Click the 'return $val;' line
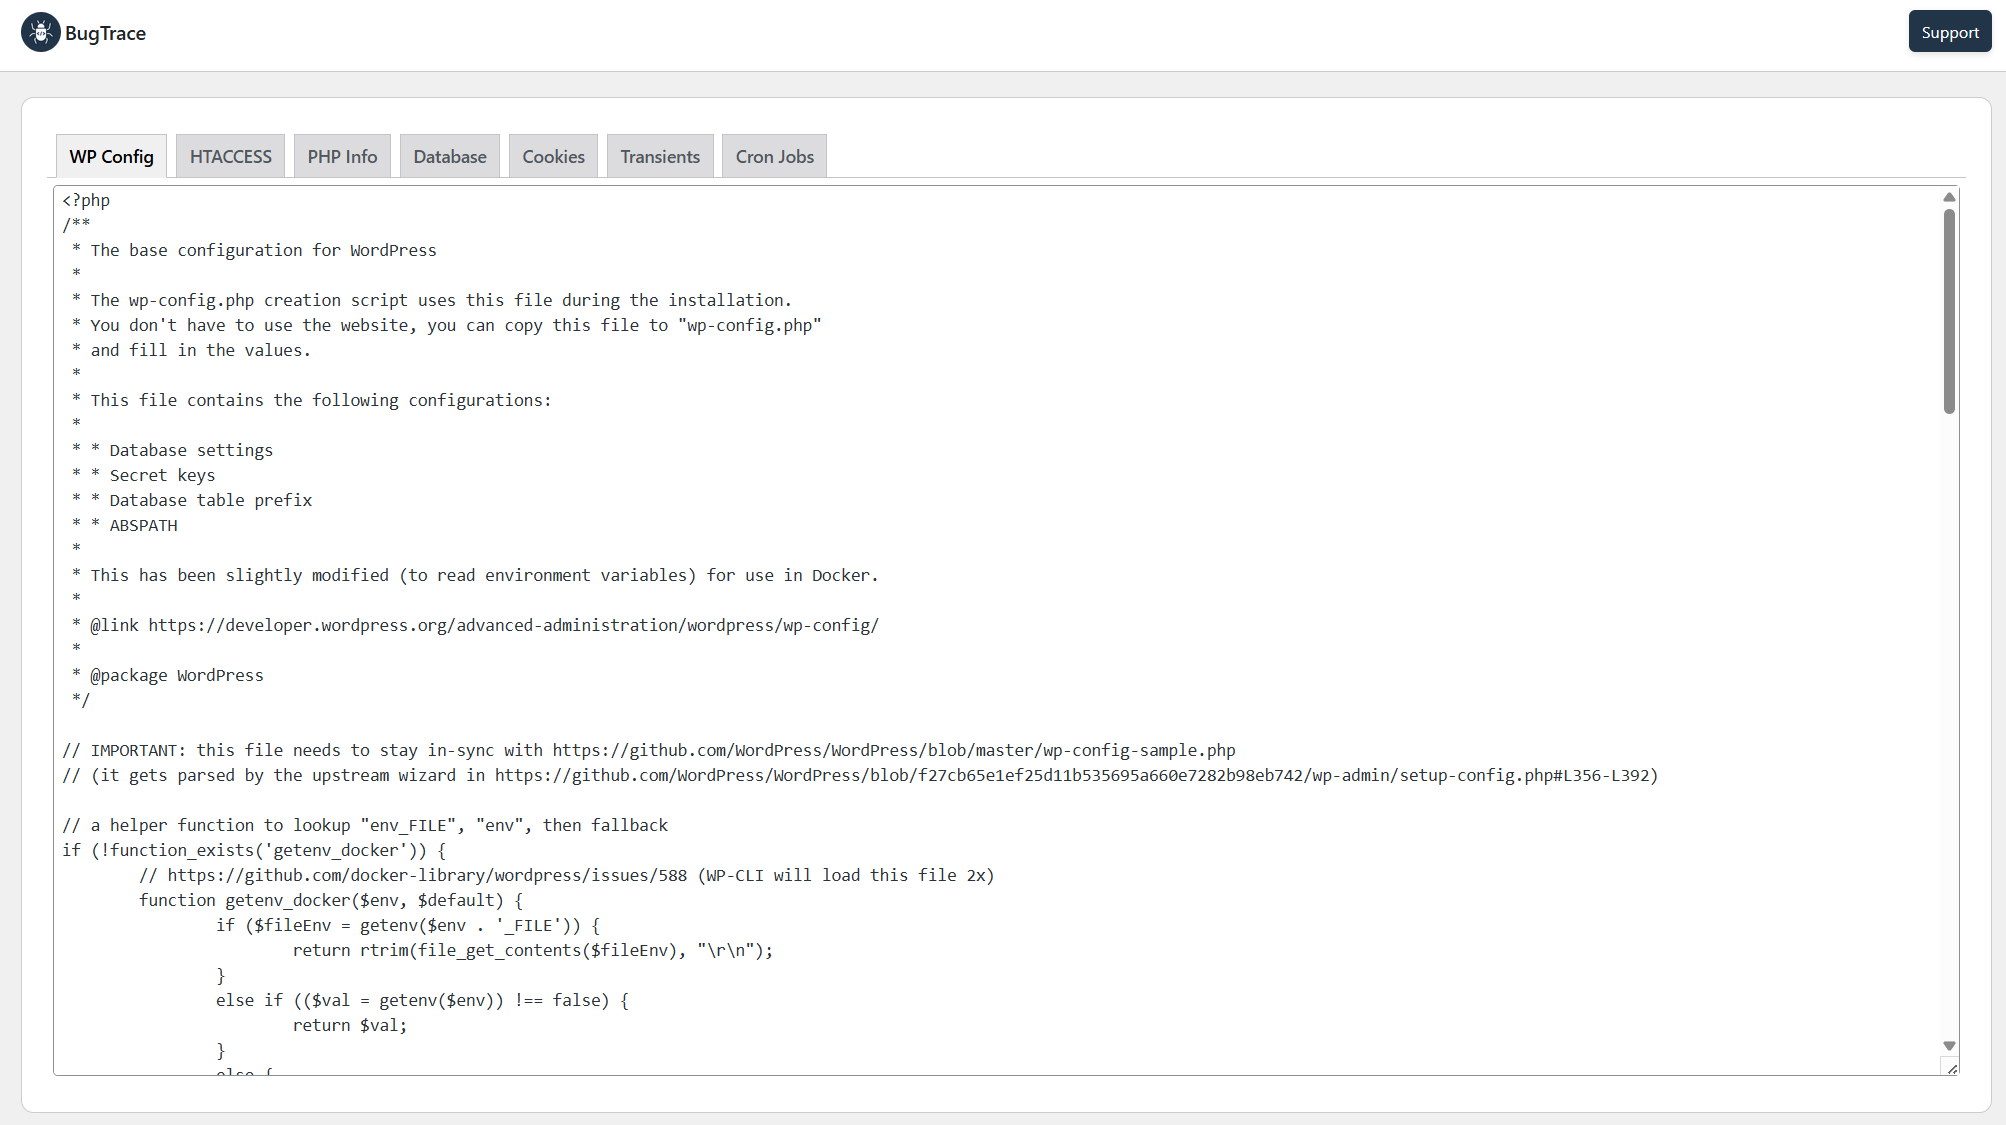 coord(350,1025)
